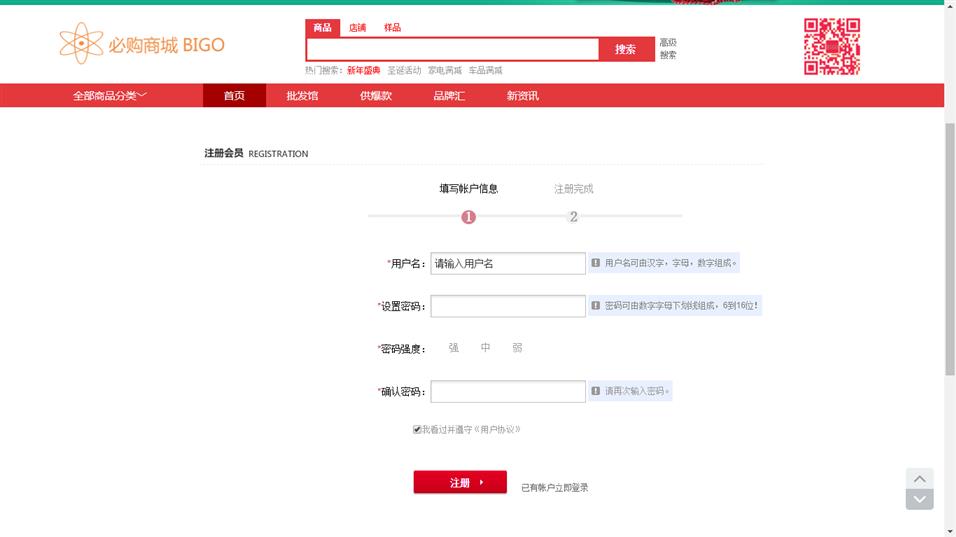This screenshot has height=537, width=956.
Task: Click the info icon beside password hint
Action: tap(596, 306)
